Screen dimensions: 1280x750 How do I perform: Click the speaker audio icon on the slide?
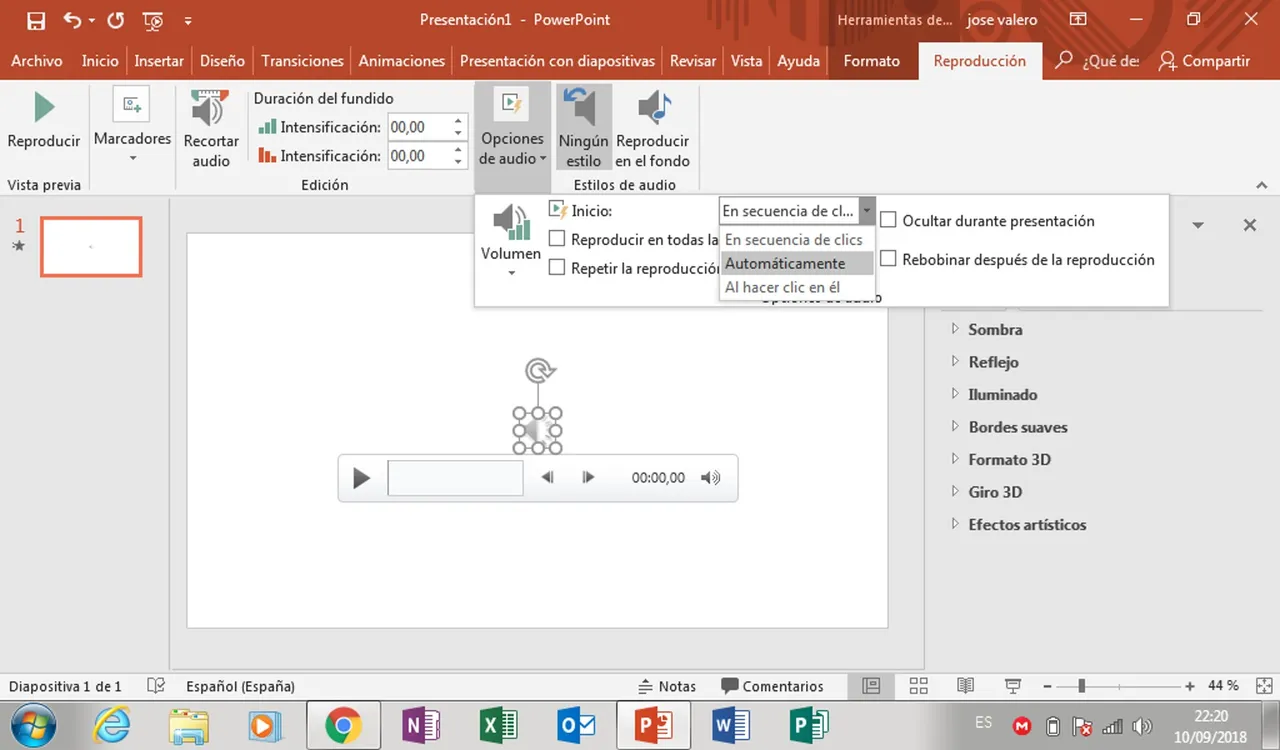tap(538, 431)
